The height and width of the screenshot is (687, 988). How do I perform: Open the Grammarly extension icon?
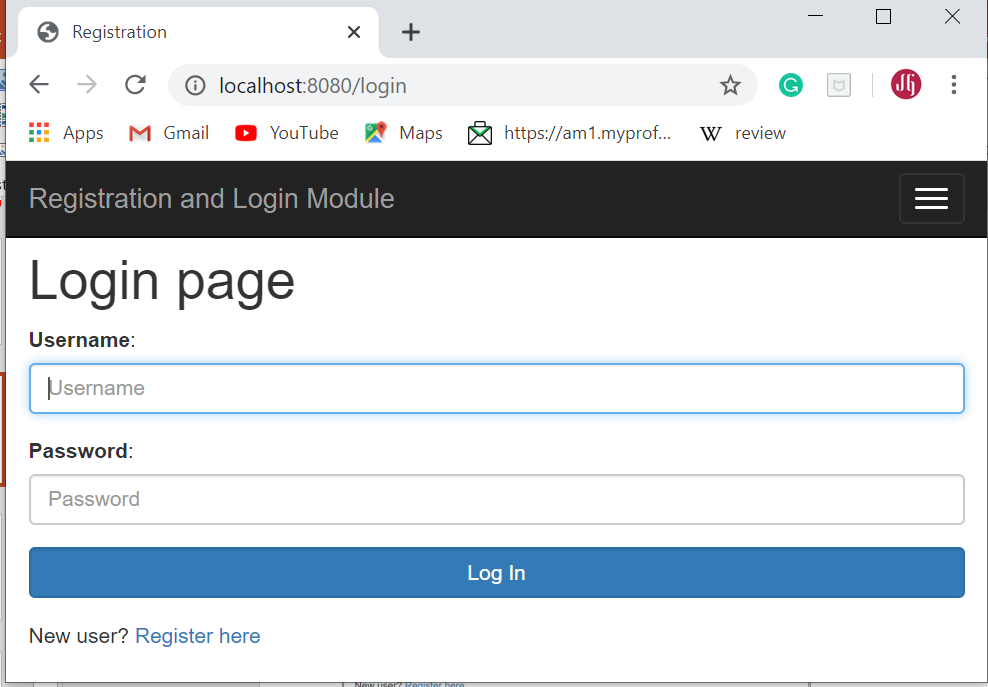(791, 85)
